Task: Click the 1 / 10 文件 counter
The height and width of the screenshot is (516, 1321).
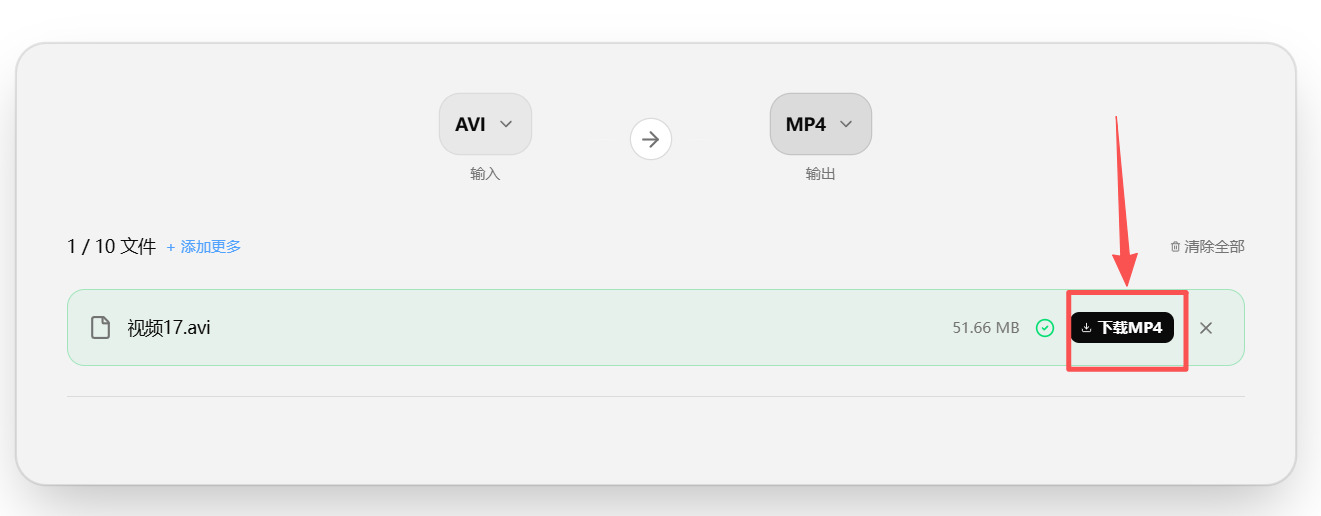Action: tap(111, 246)
